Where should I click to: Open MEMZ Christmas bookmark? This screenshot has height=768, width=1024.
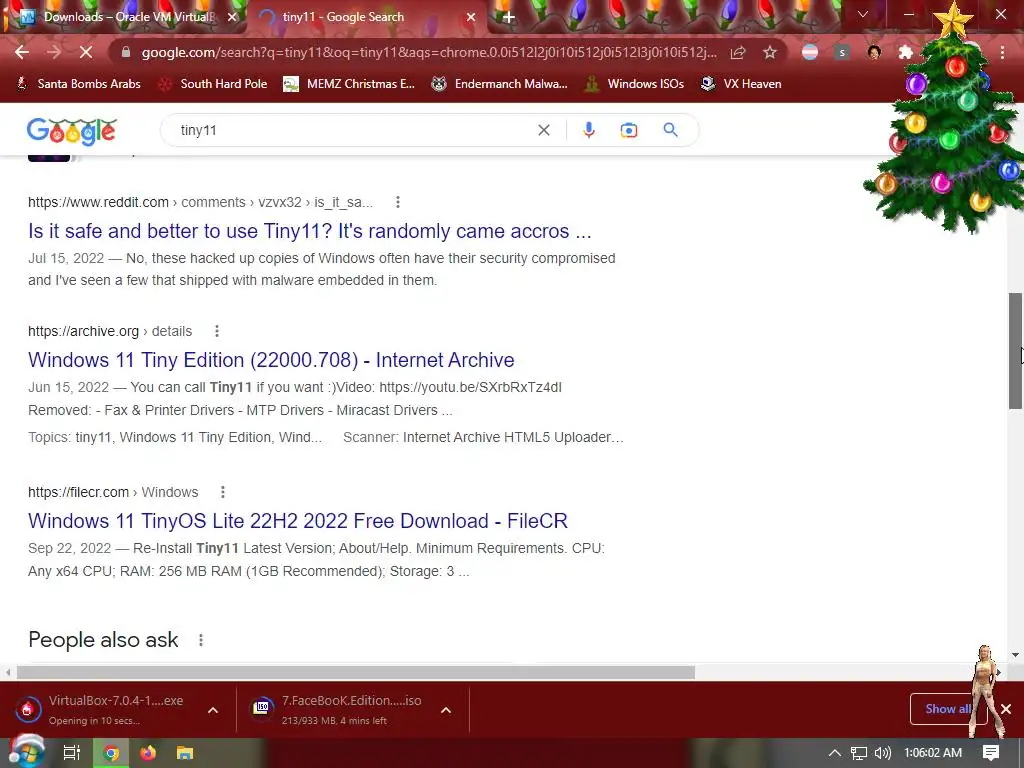click(349, 84)
